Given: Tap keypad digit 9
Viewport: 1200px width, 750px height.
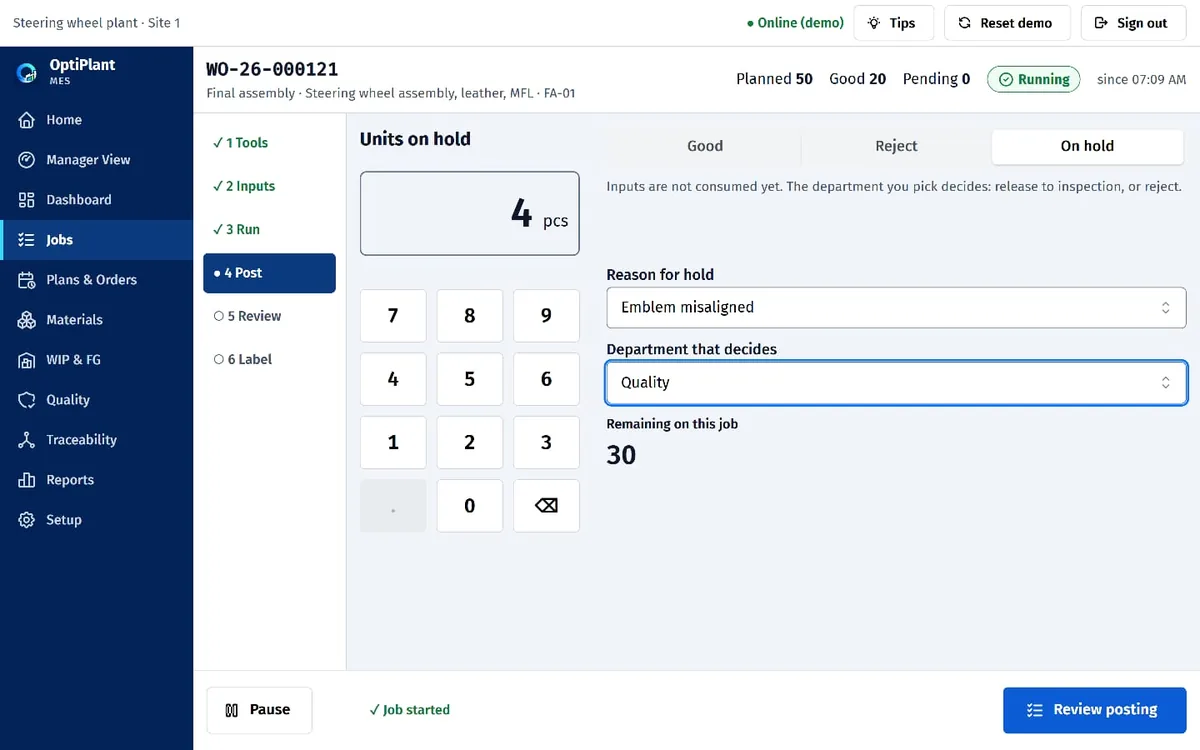Looking at the screenshot, I should (x=546, y=316).
